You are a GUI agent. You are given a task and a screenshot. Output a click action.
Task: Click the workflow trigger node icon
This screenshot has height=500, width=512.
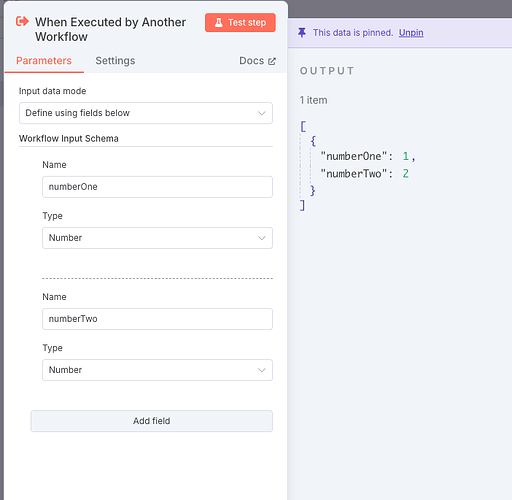tap(22, 22)
